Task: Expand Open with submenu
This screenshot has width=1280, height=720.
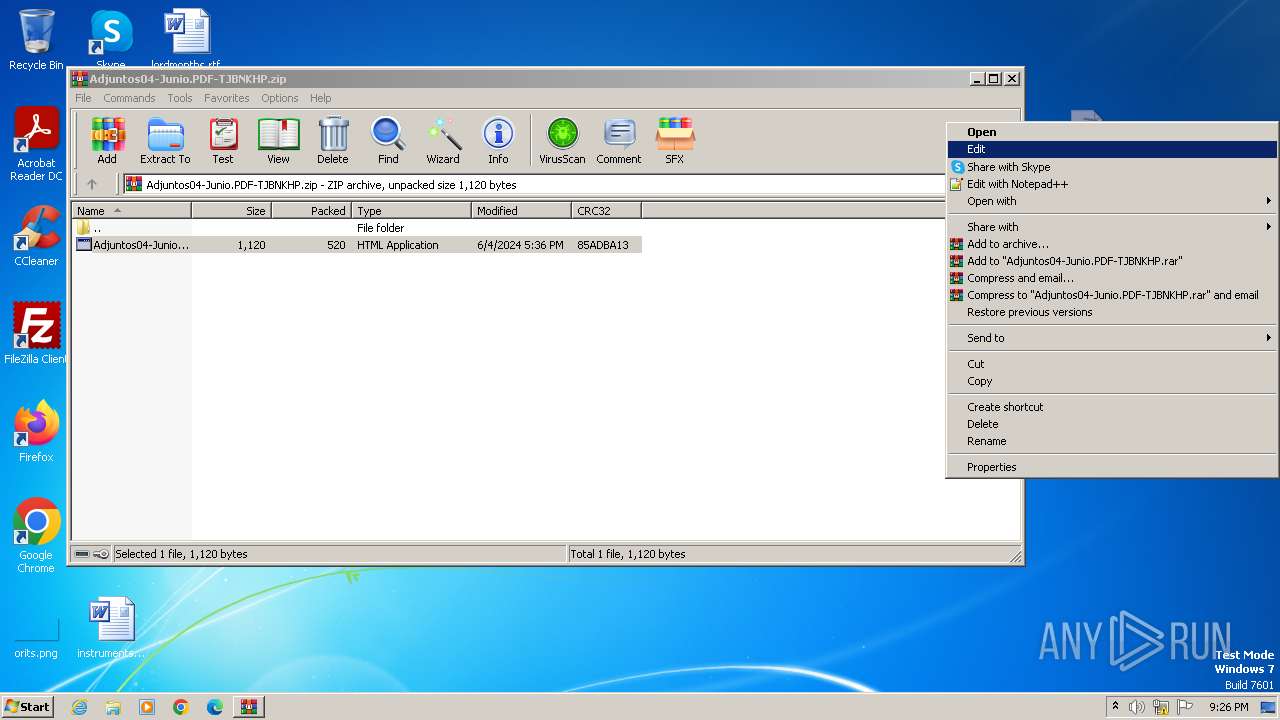Action: click(1111, 201)
